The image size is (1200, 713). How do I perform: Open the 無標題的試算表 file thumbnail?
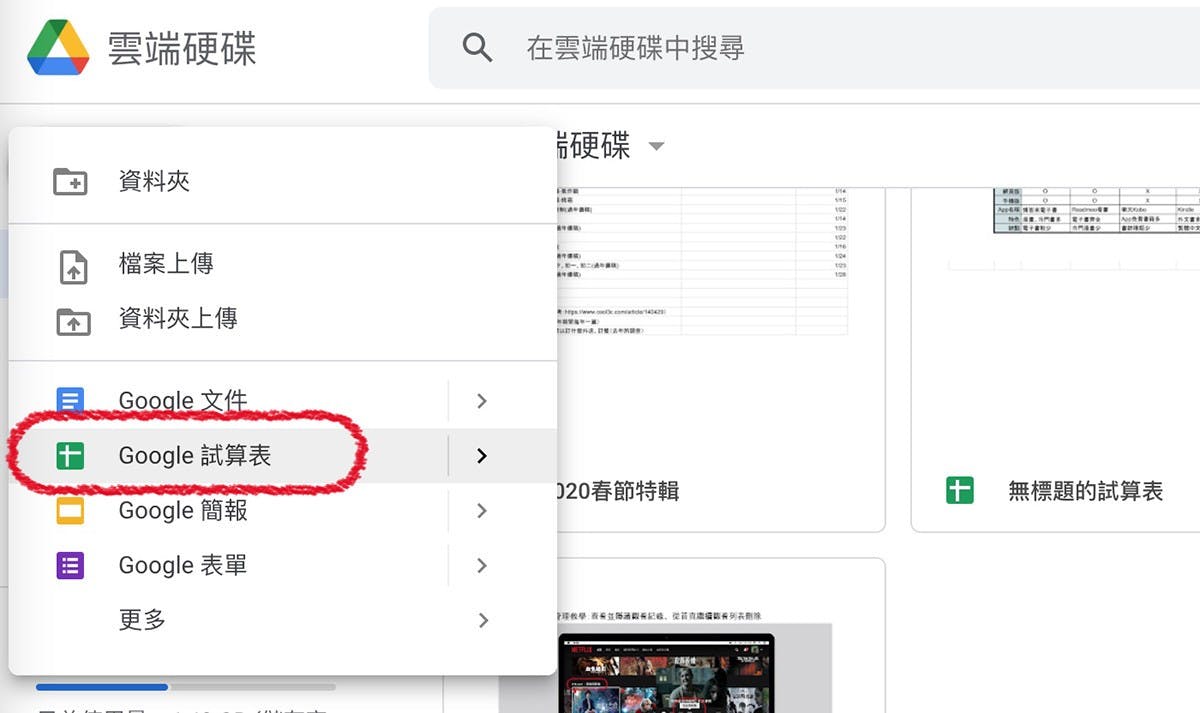(x=1056, y=318)
